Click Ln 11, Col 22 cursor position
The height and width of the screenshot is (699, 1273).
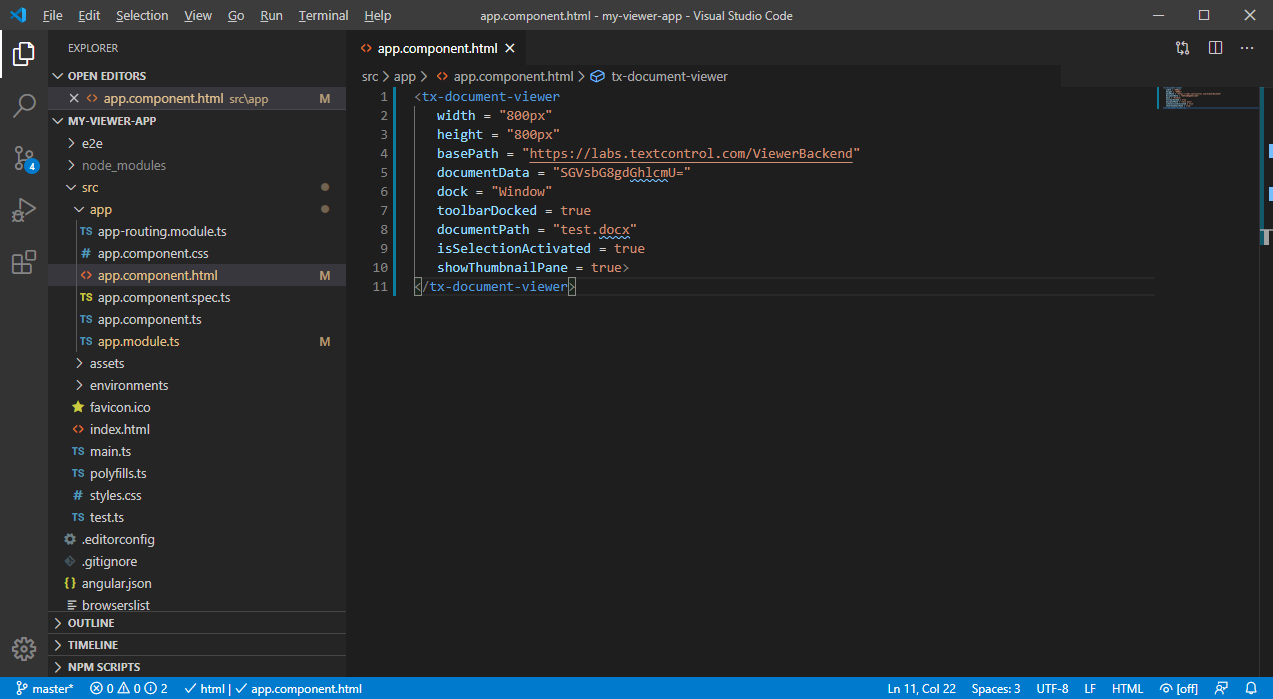[921, 688]
